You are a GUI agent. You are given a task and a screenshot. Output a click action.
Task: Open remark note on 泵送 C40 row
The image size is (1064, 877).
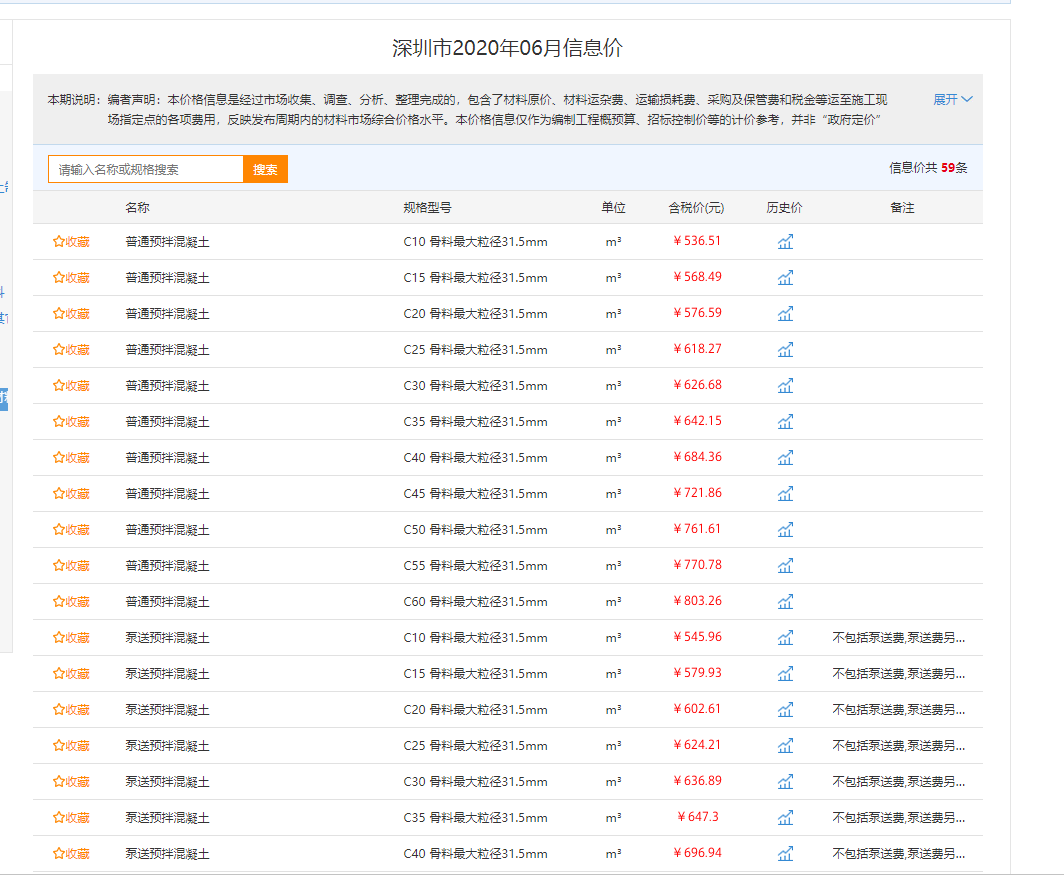click(x=899, y=853)
